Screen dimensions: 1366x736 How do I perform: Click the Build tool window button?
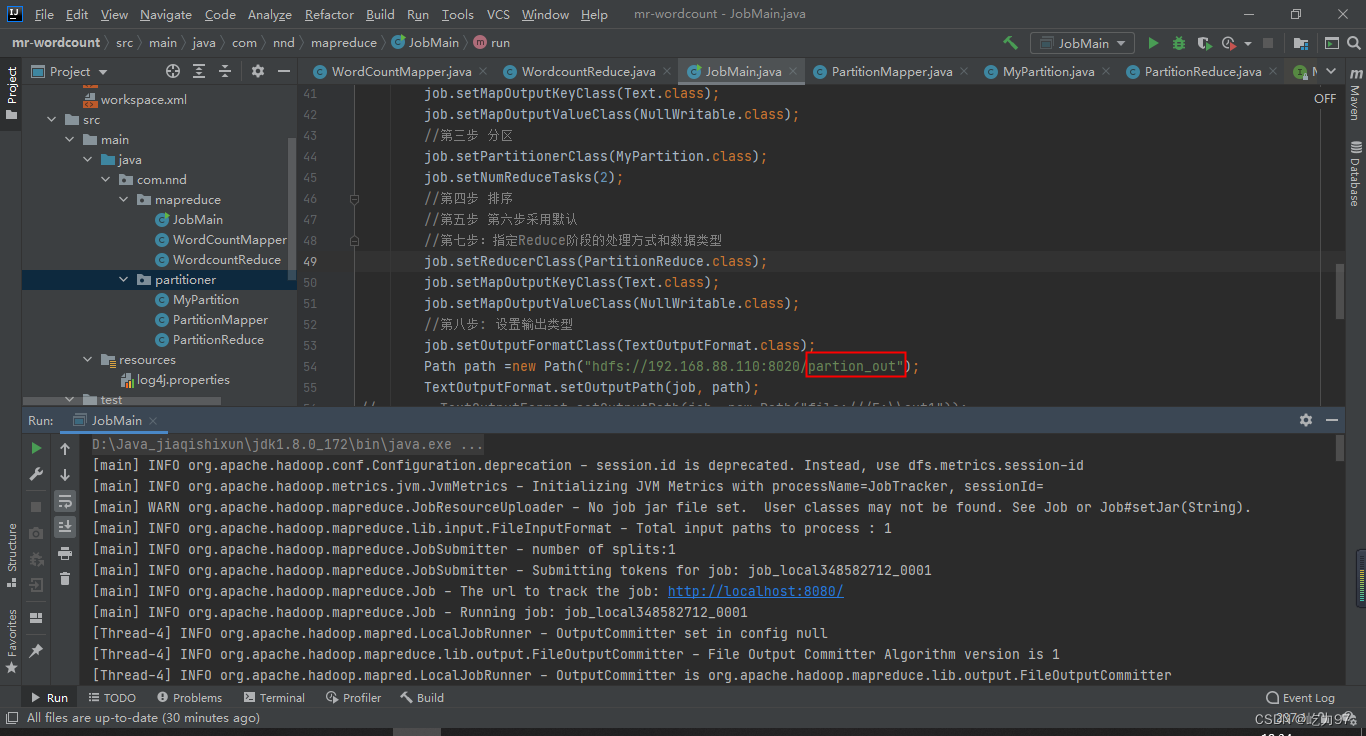point(422,697)
